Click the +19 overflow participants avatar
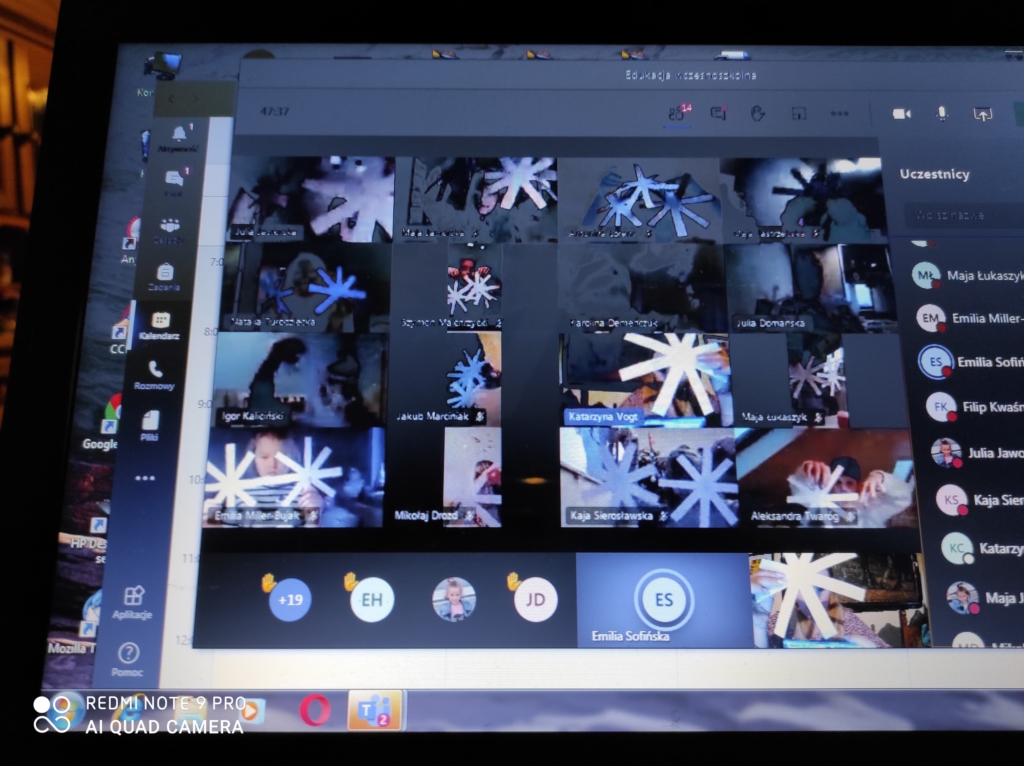Viewport: 1024px width, 766px height. [290, 599]
